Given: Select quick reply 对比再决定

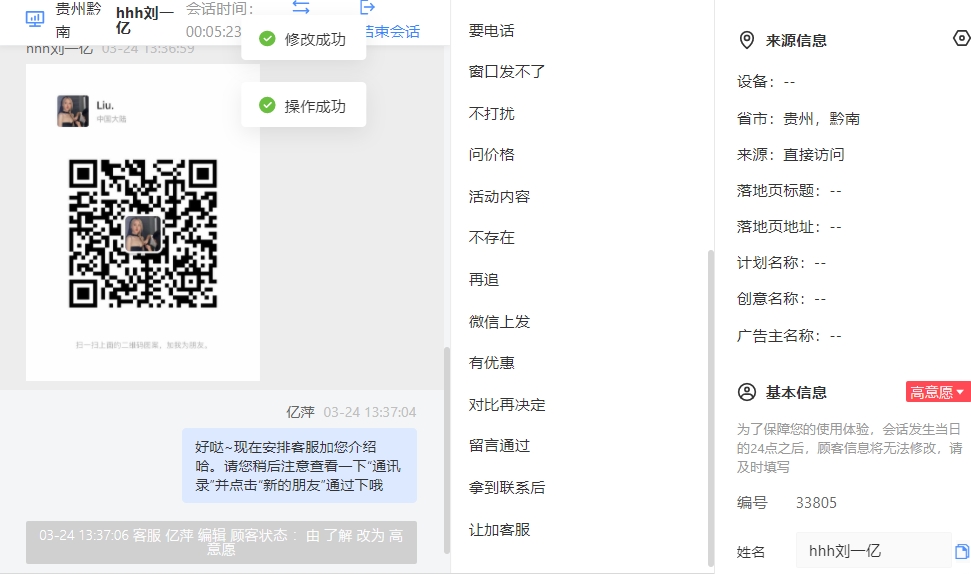Looking at the screenshot, I should pyautogui.click(x=507, y=405).
